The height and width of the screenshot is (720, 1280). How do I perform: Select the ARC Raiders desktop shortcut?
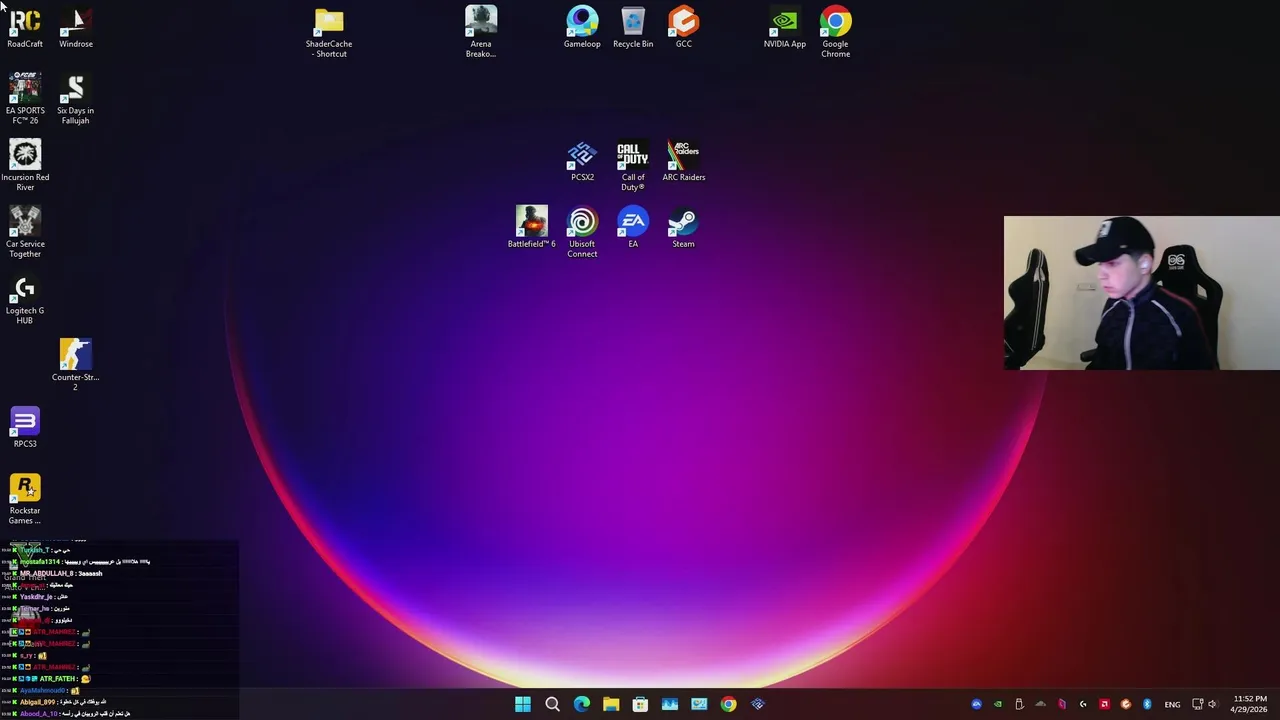click(x=684, y=161)
